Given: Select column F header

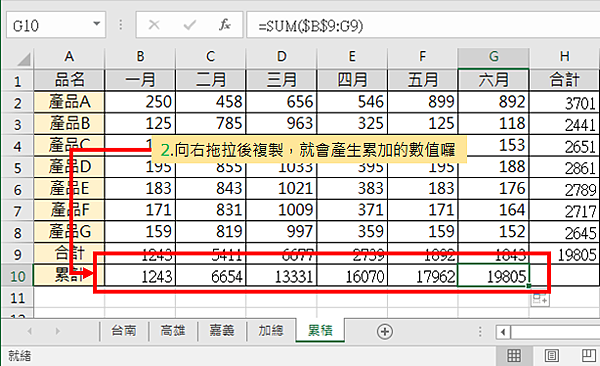Looking at the screenshot, I should (x=422, y=57).
